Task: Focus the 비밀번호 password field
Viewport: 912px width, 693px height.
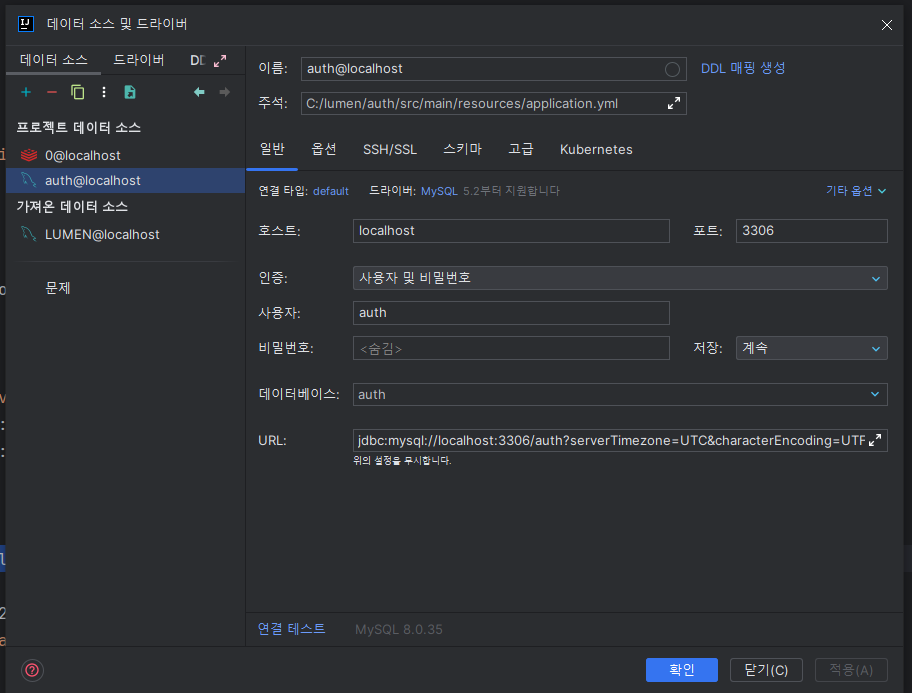Action: [x=511, y=348]
